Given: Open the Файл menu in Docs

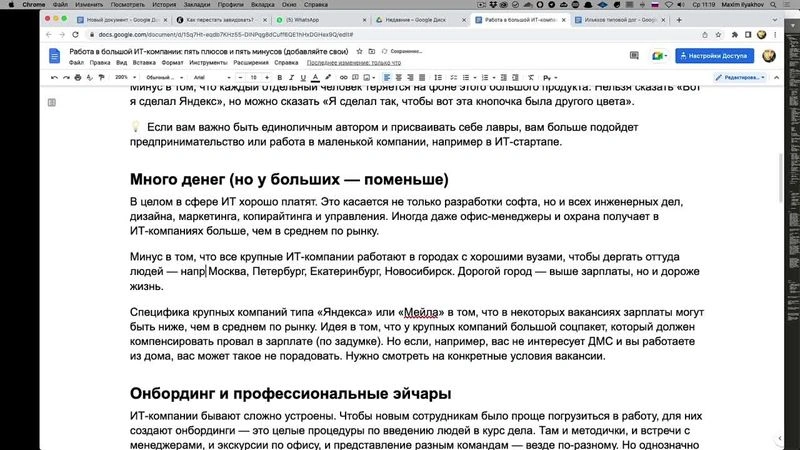Looking at the screenshot, I should pyautogui.click(x=76, y=63).
